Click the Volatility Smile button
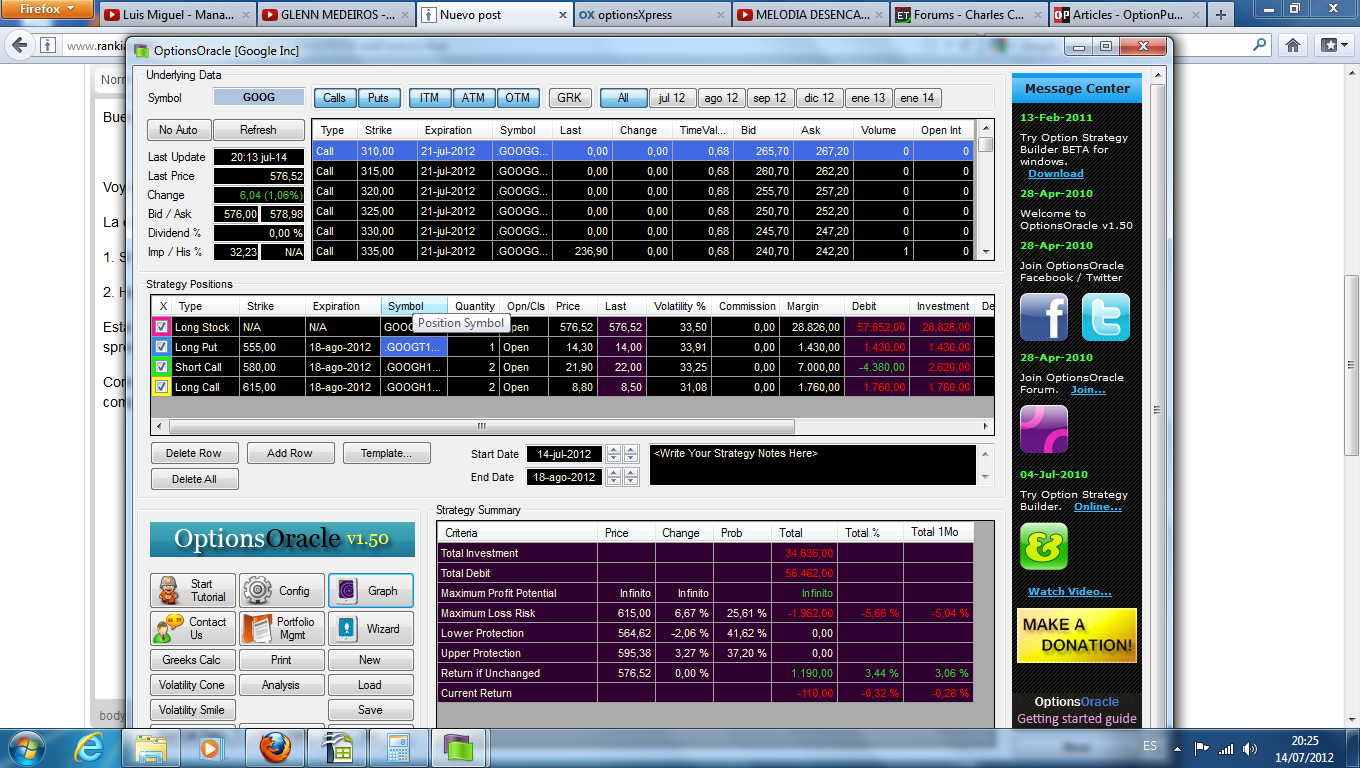Image resolution: width=1360 pixels, height=768 pixels. tap(192, 710)
